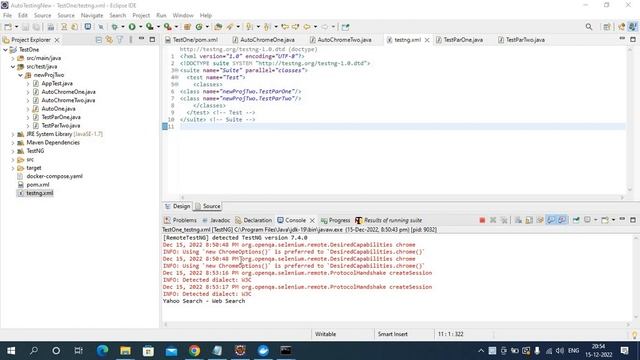Viewport: 640px width, 360px height.
Task: Collapse the newProjTwo package
Action: 20,75
